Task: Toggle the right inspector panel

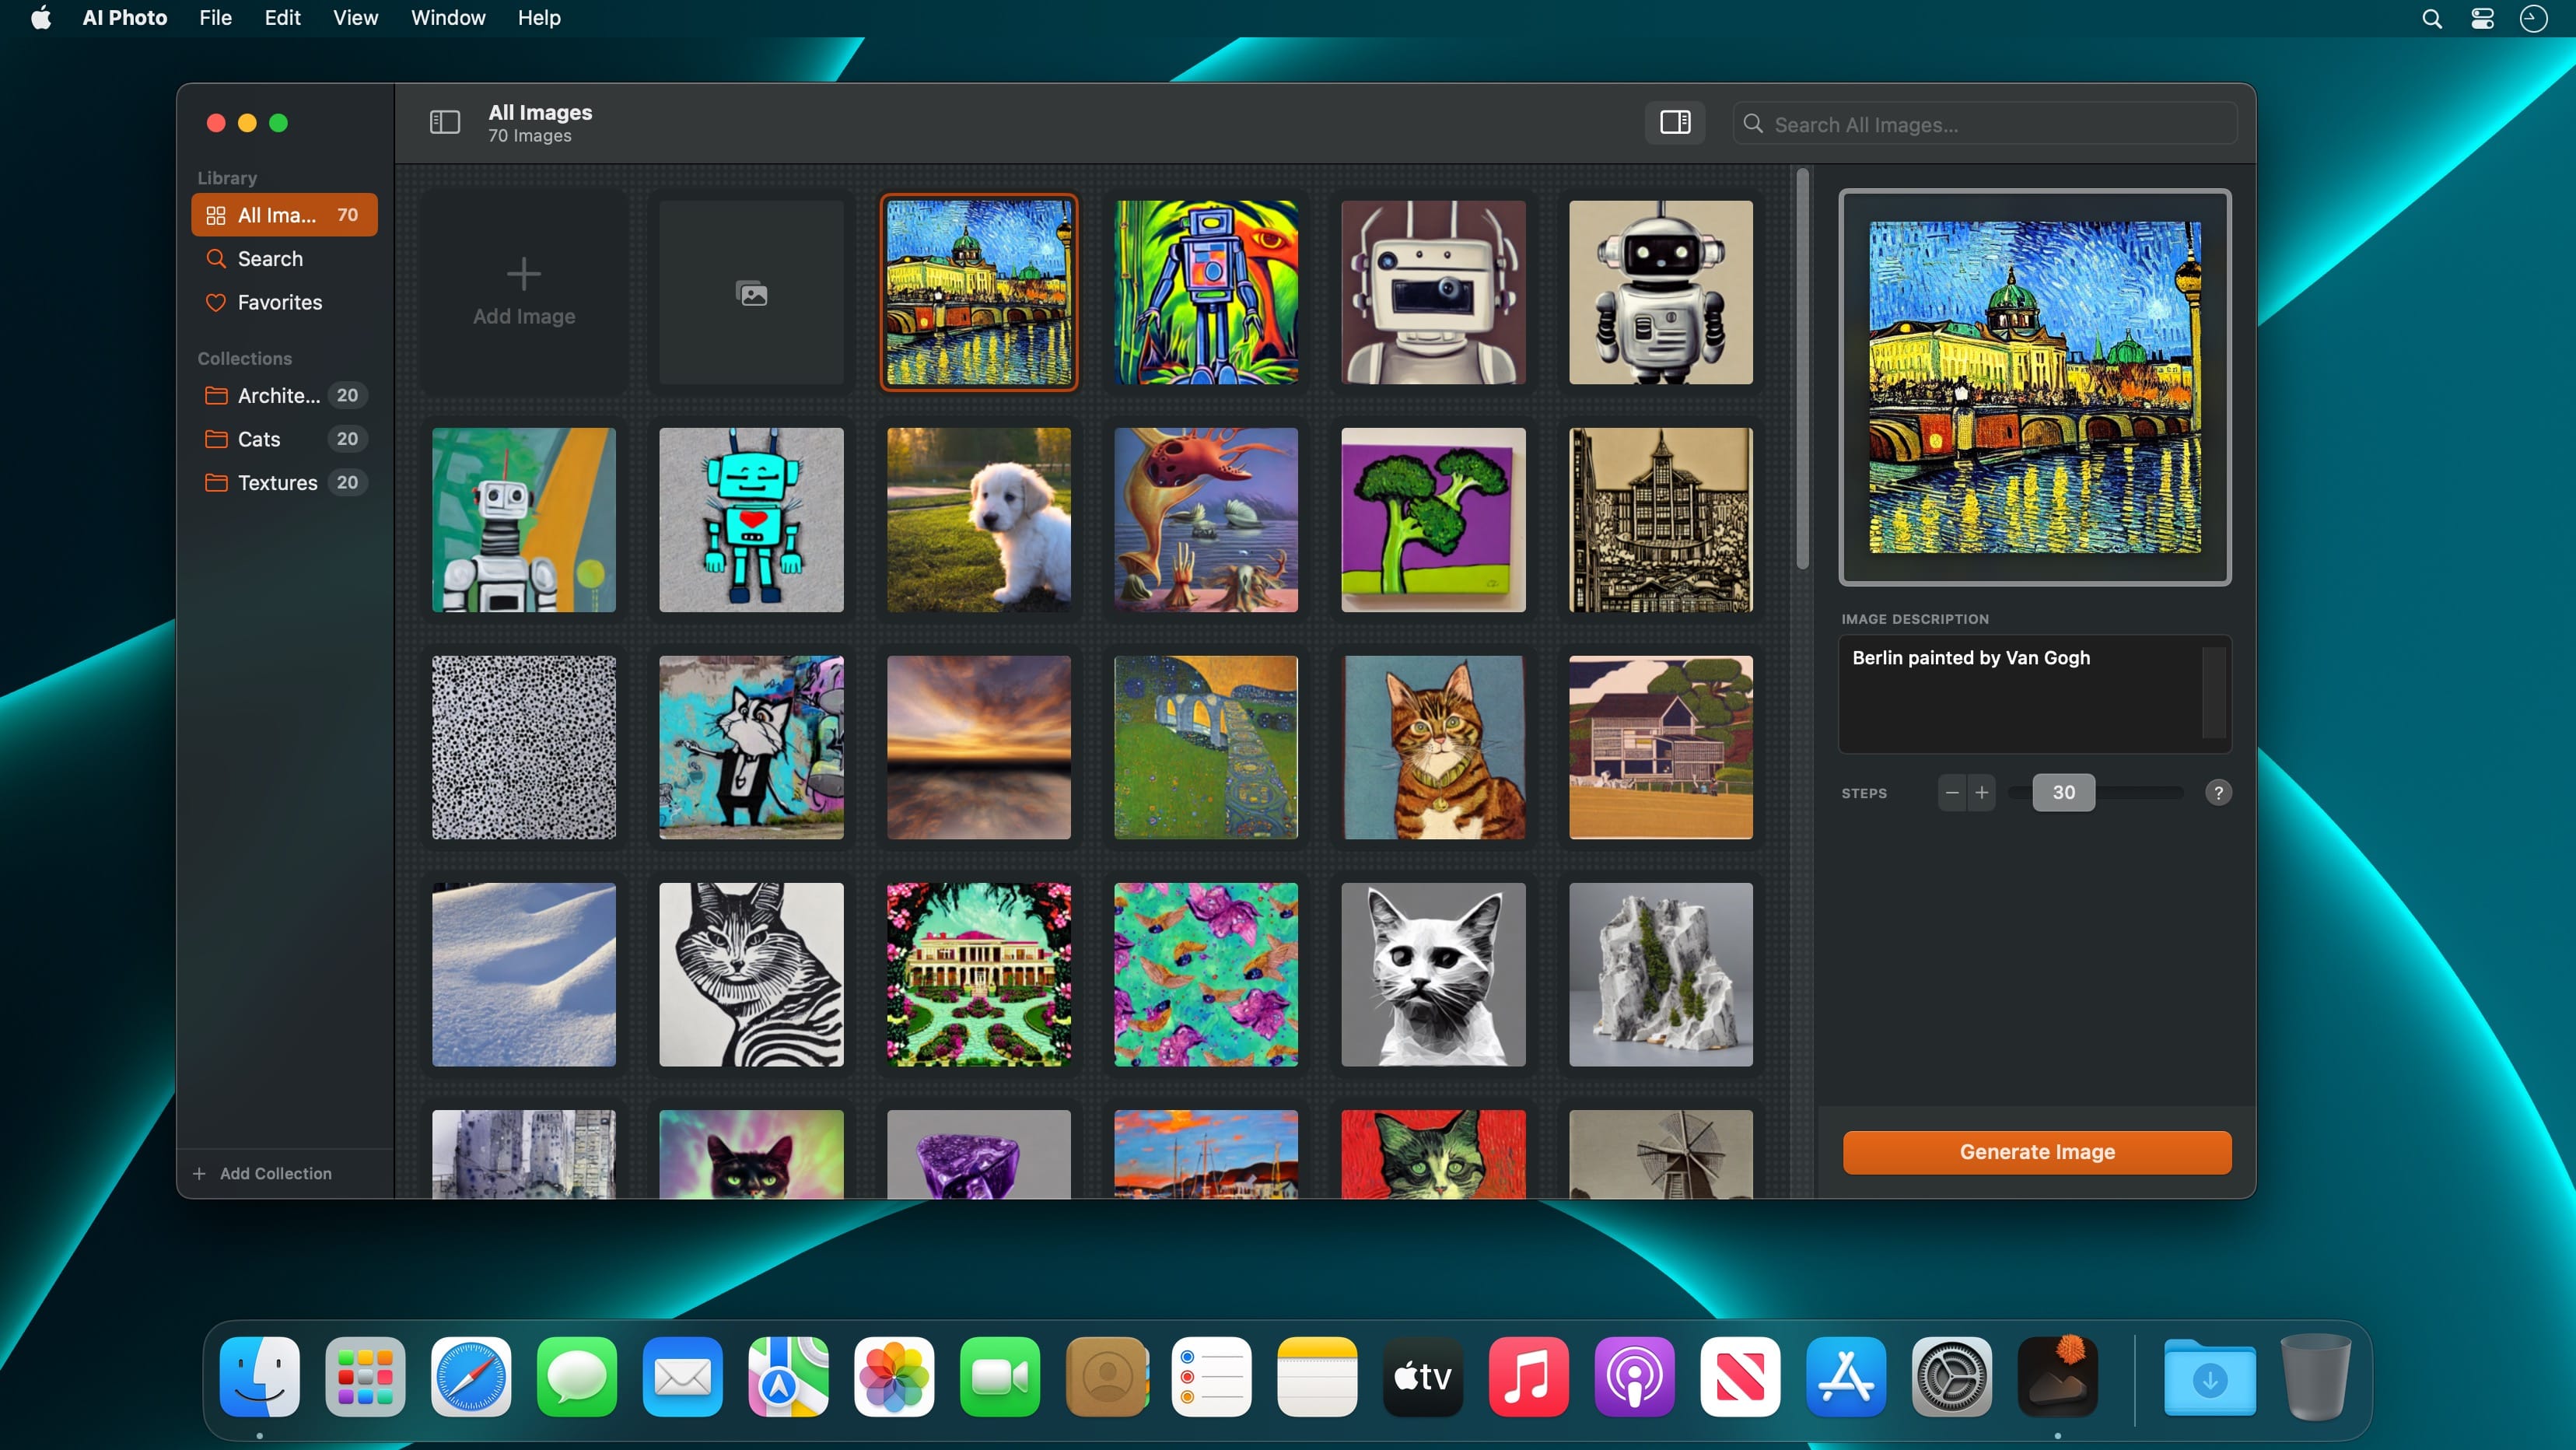Action: click(1675, 122)
